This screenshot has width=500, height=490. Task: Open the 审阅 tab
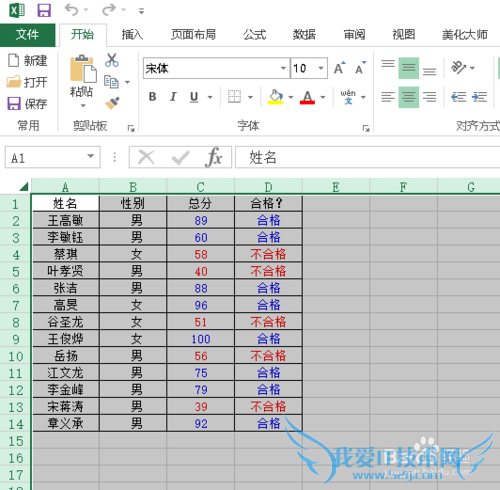[x=354, y=35]
